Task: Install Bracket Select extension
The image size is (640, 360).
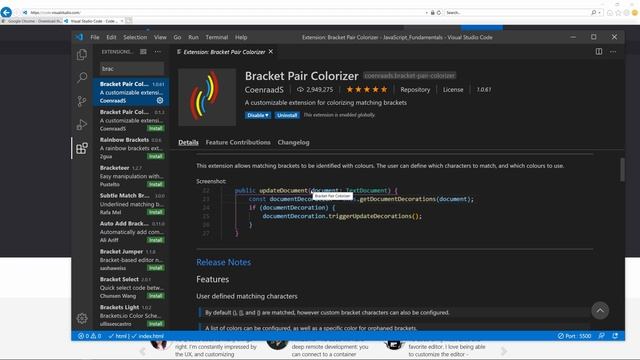Action: pos(156,296)
